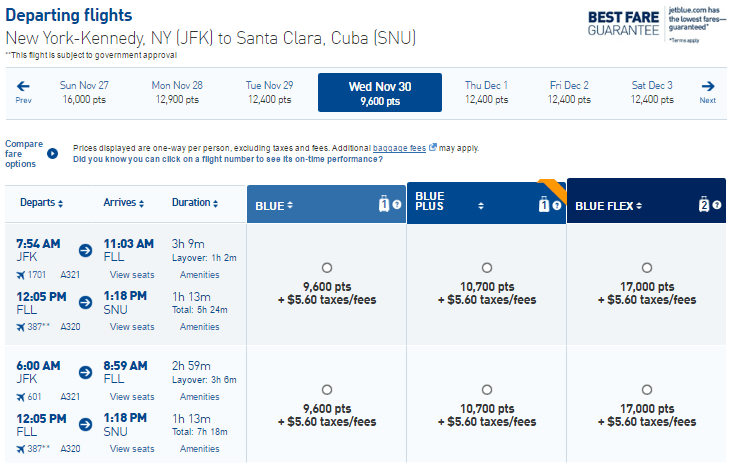This screenshot has height=466, width=730.
Task: Click the Blue fare help question mark
Action: (397, 205)
